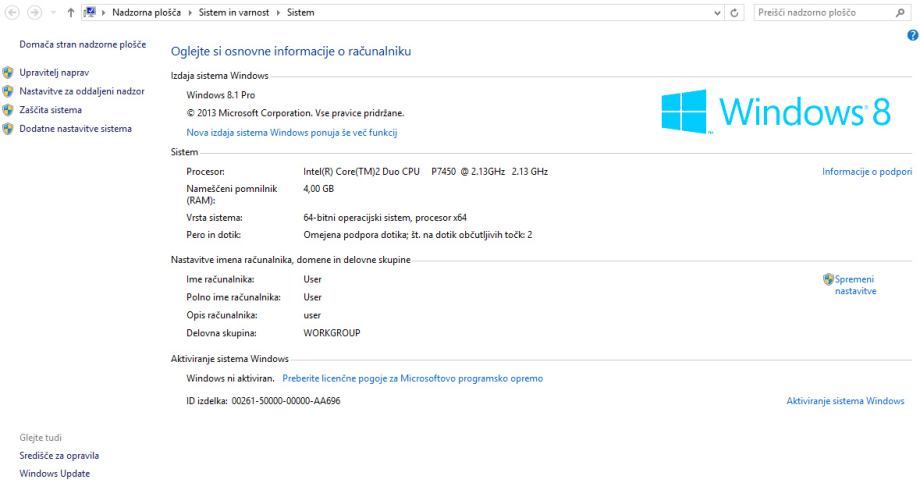Click the Ime računalnika value User
The image size is (920, 490).
[x=312, y=279]
